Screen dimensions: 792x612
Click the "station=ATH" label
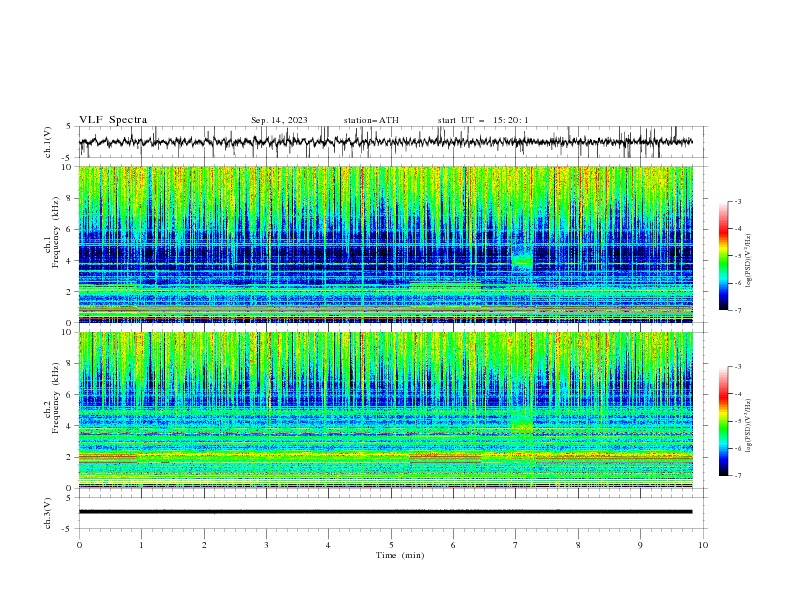pyautogui.click(x=371, y=120)
